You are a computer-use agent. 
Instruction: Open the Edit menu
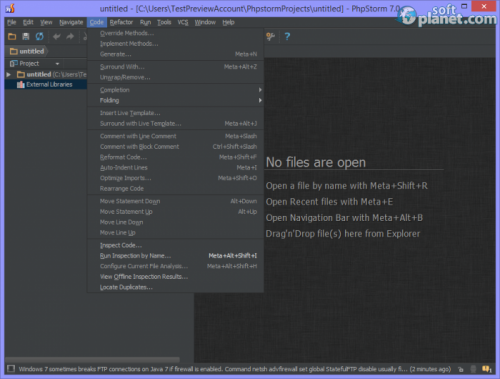pos(28,22)
